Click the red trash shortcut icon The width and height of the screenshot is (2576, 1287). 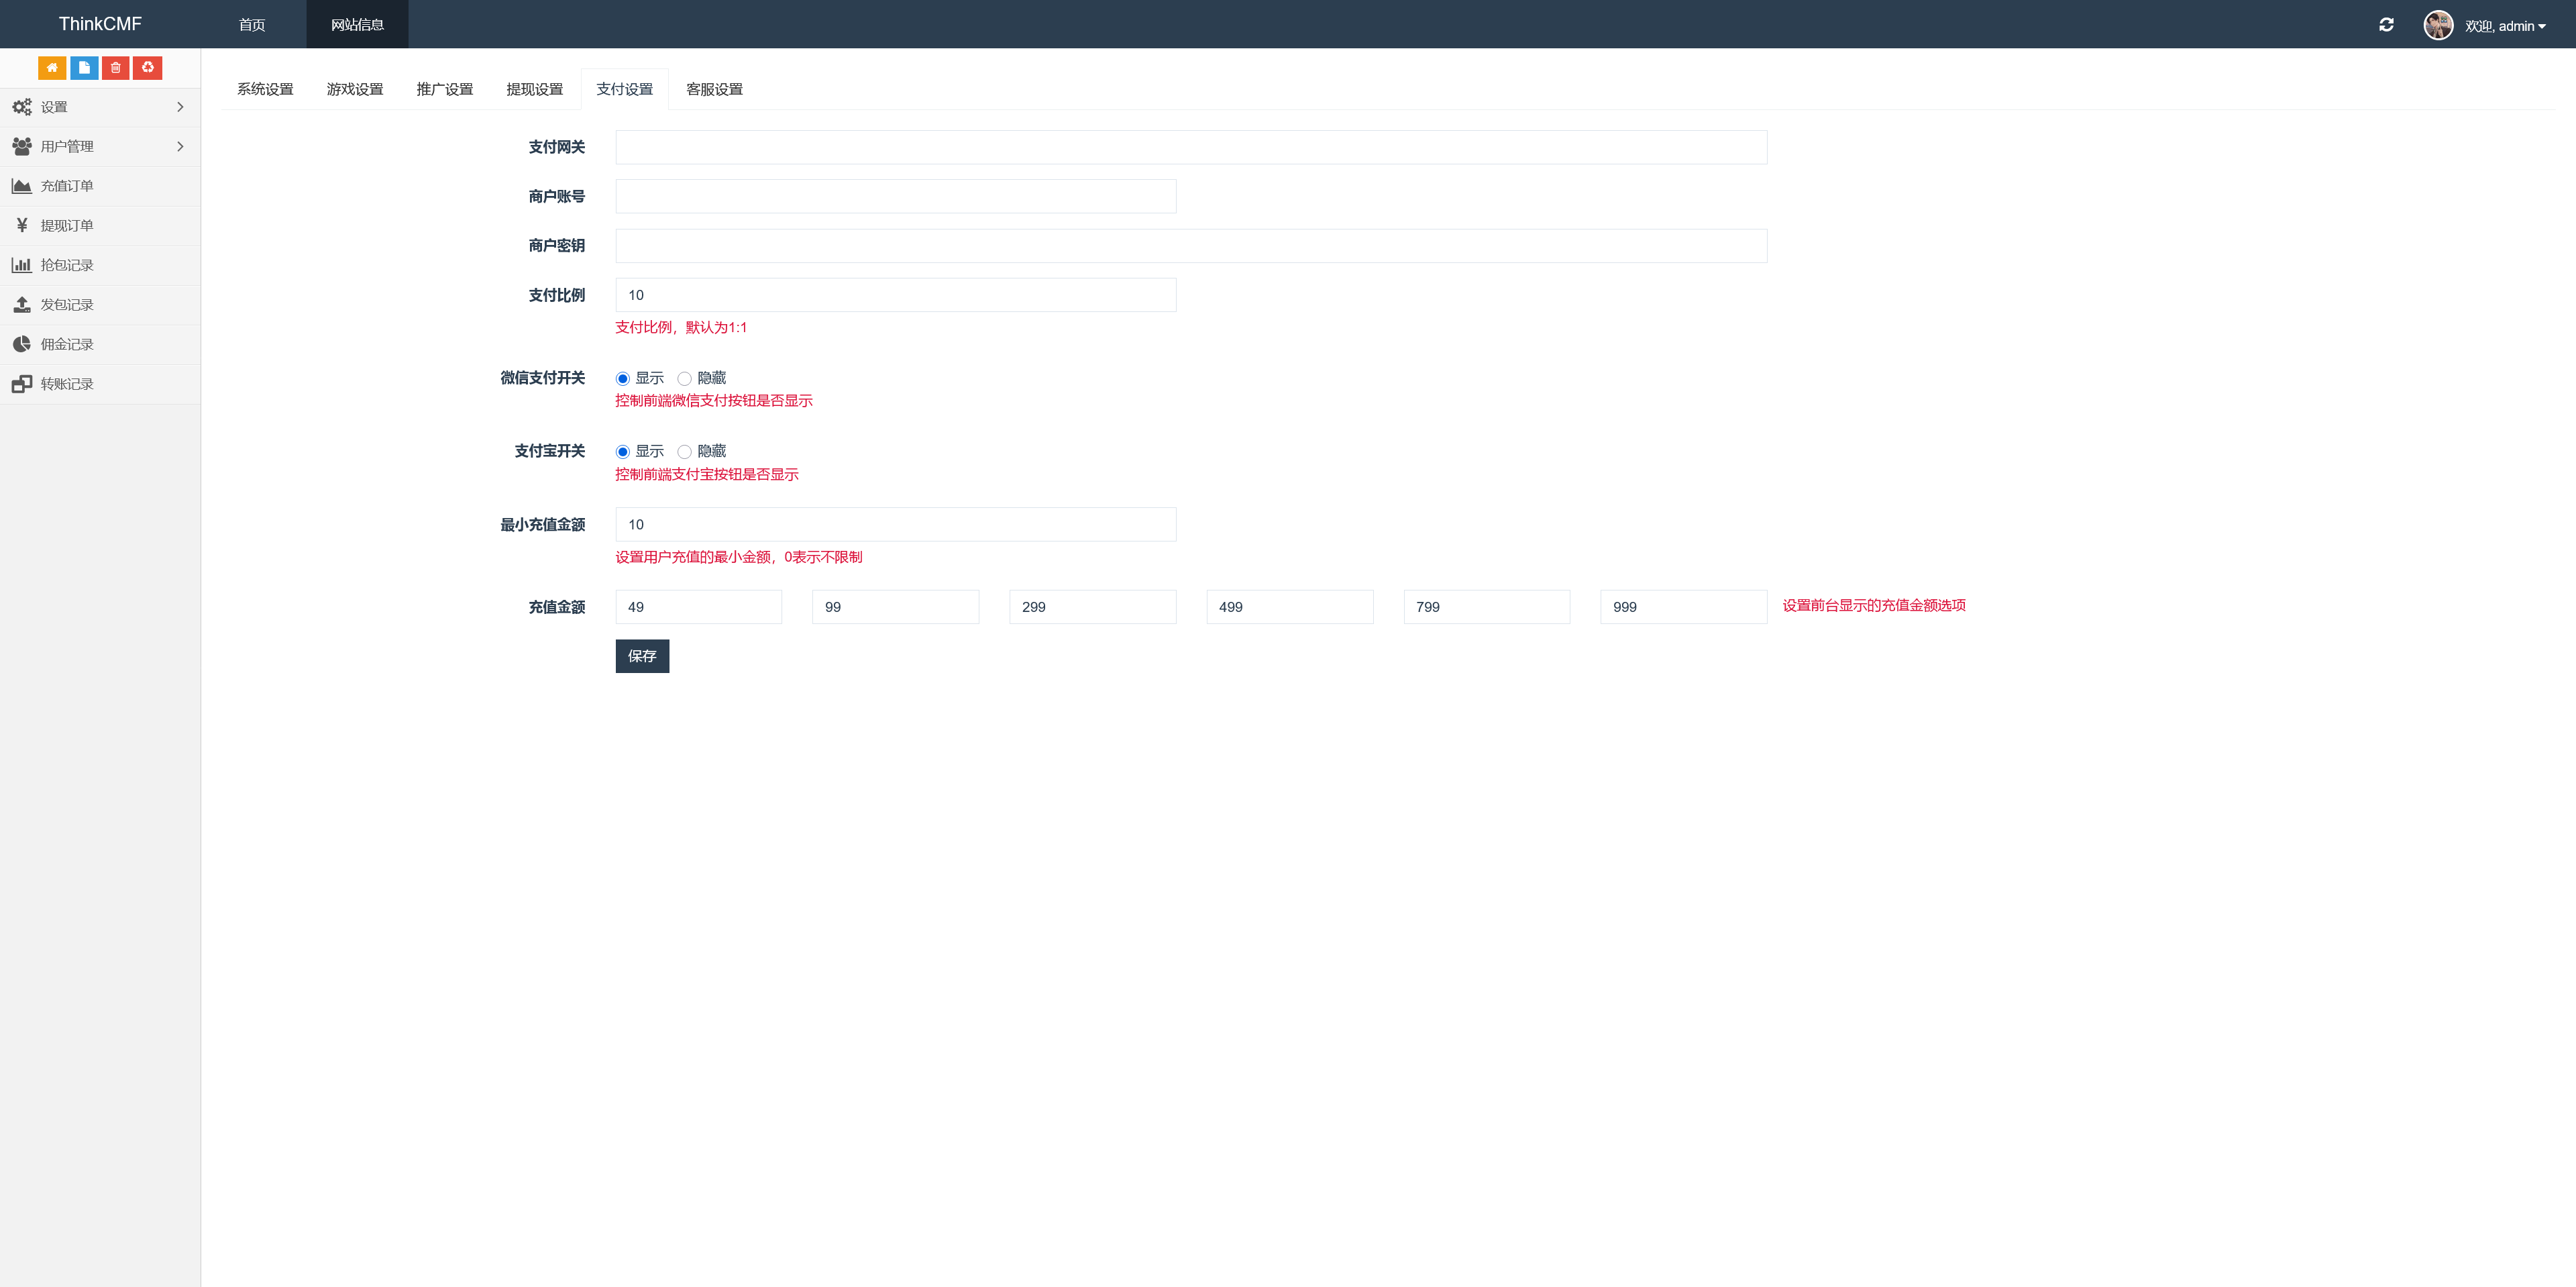click(116, 67)
